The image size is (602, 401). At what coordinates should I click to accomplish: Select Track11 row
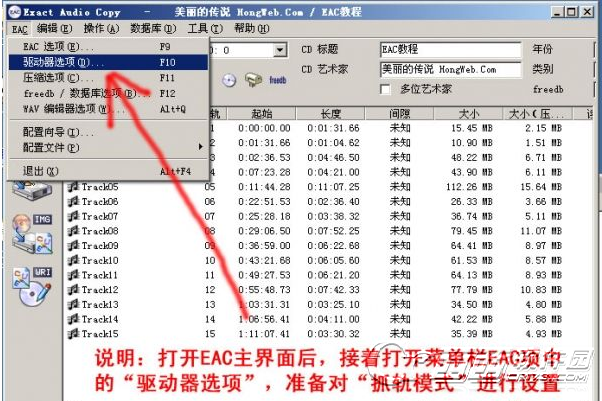[328, 275]
